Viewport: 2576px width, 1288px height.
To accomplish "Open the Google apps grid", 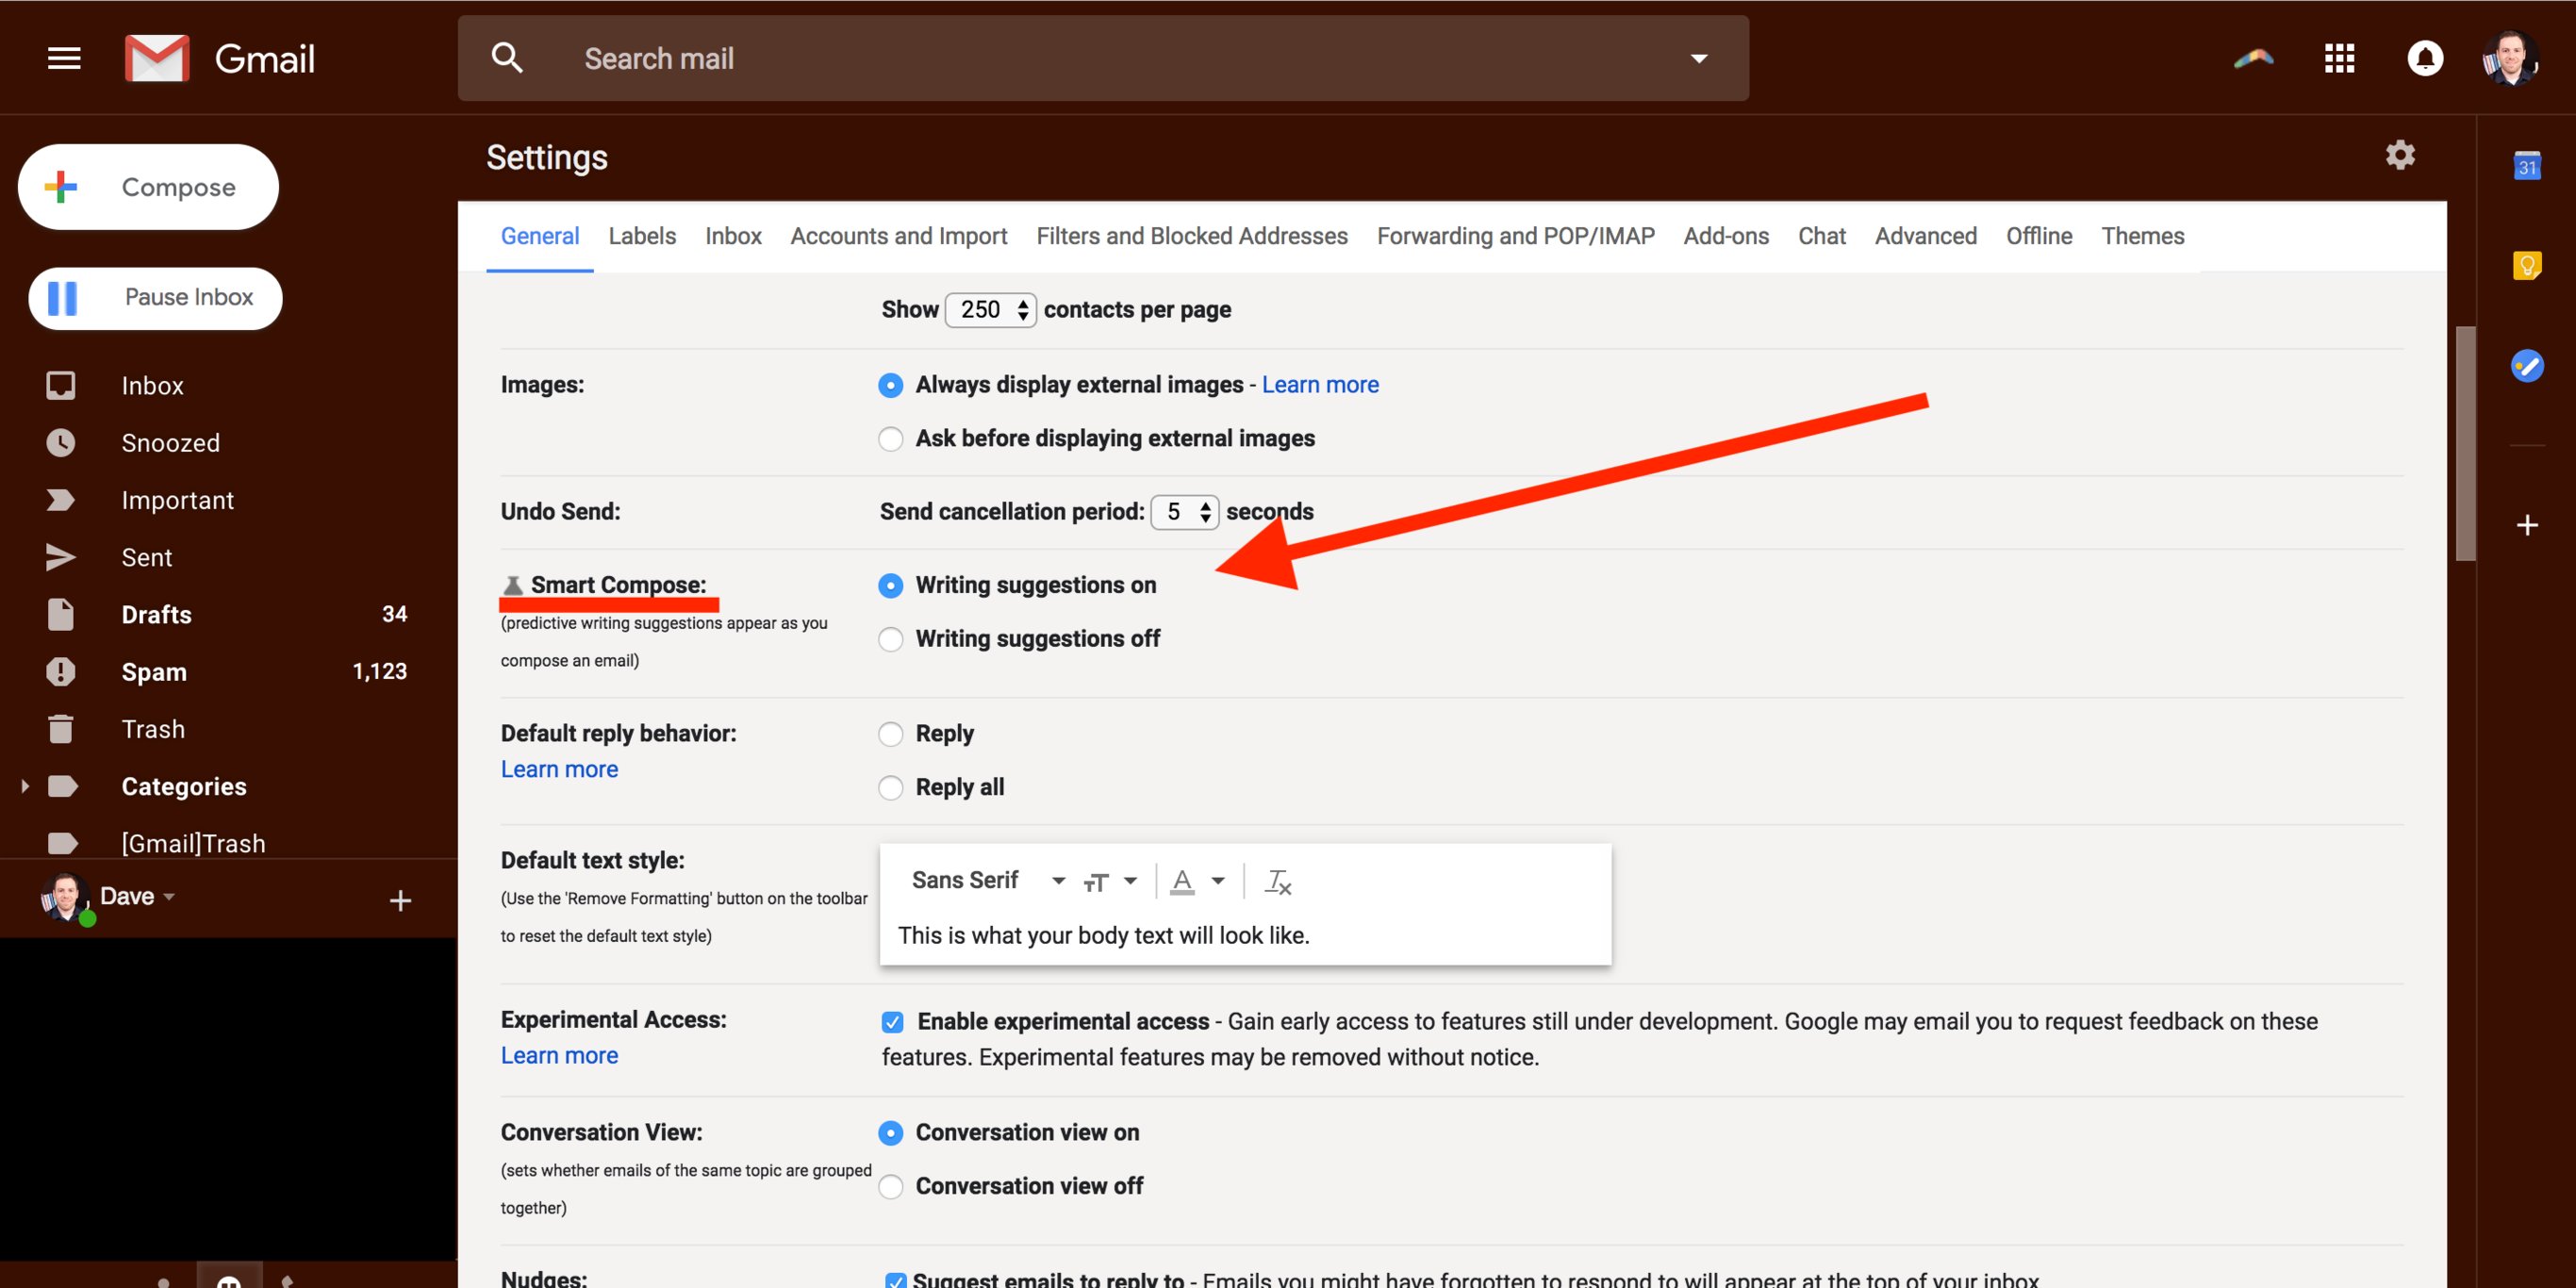I will pyautogui.click(x=2339, y=58).
